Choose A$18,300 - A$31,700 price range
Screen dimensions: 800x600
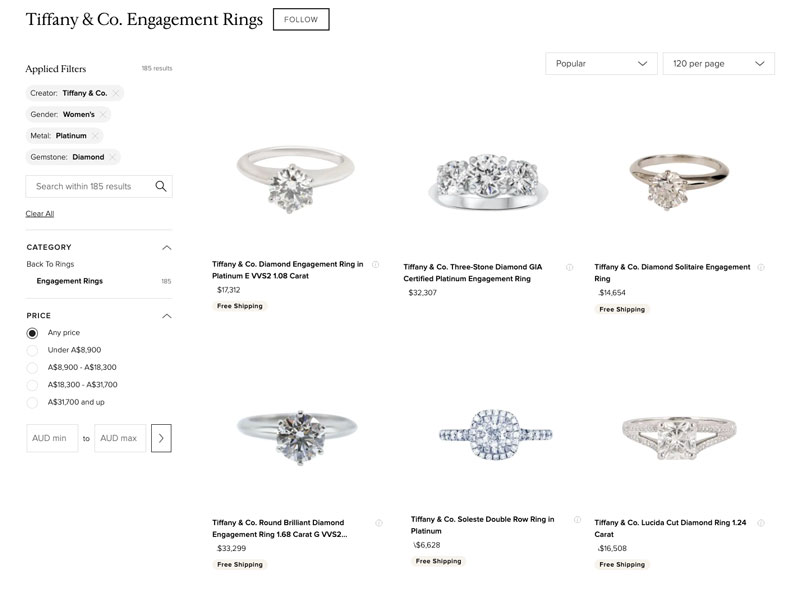32,385
